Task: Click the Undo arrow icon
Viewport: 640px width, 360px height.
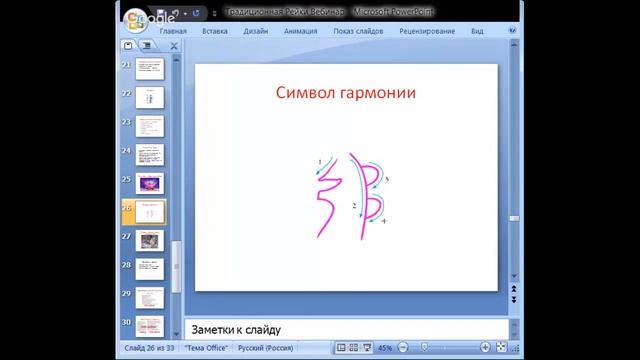Action: tap(176, 13)
